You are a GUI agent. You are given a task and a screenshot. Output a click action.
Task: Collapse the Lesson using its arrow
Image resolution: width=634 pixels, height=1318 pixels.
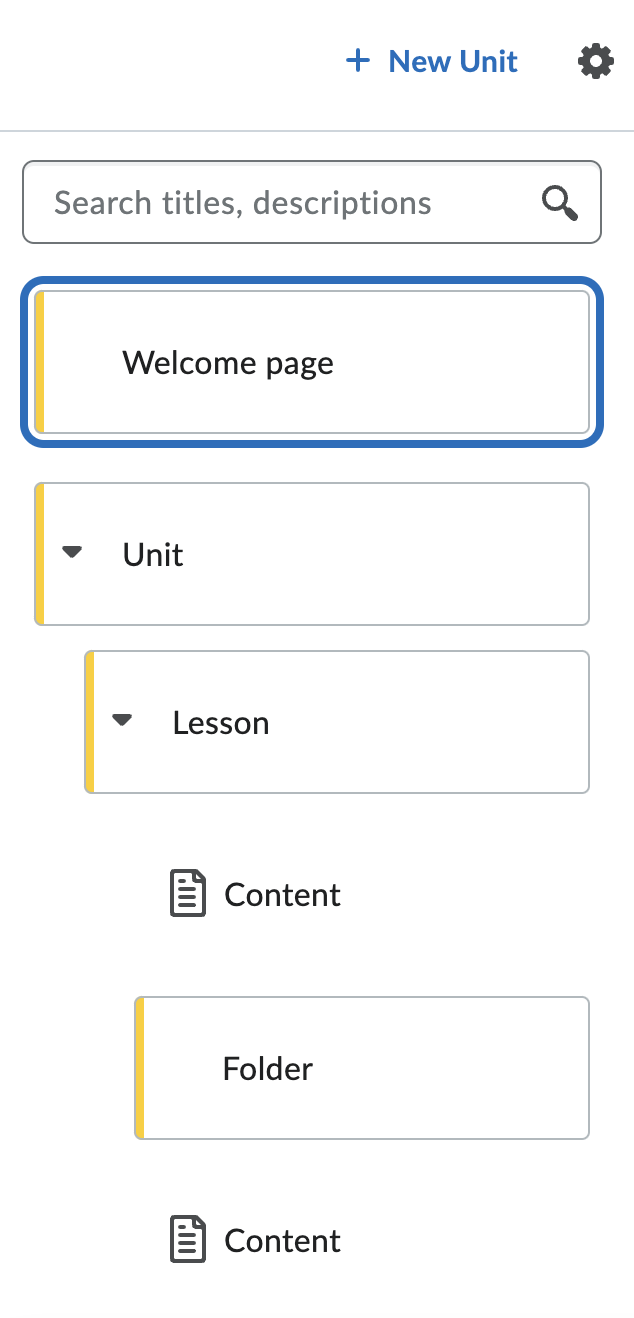point(122,720)
